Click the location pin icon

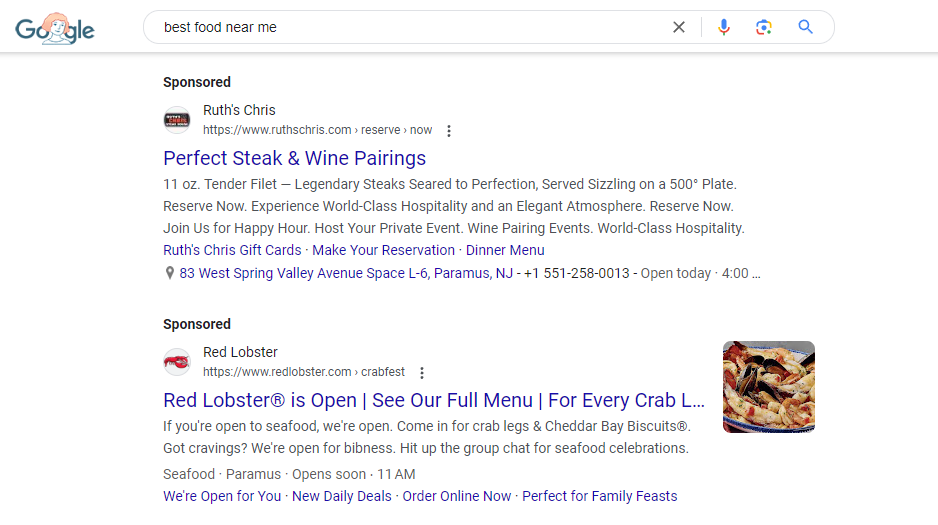(170, 273)
